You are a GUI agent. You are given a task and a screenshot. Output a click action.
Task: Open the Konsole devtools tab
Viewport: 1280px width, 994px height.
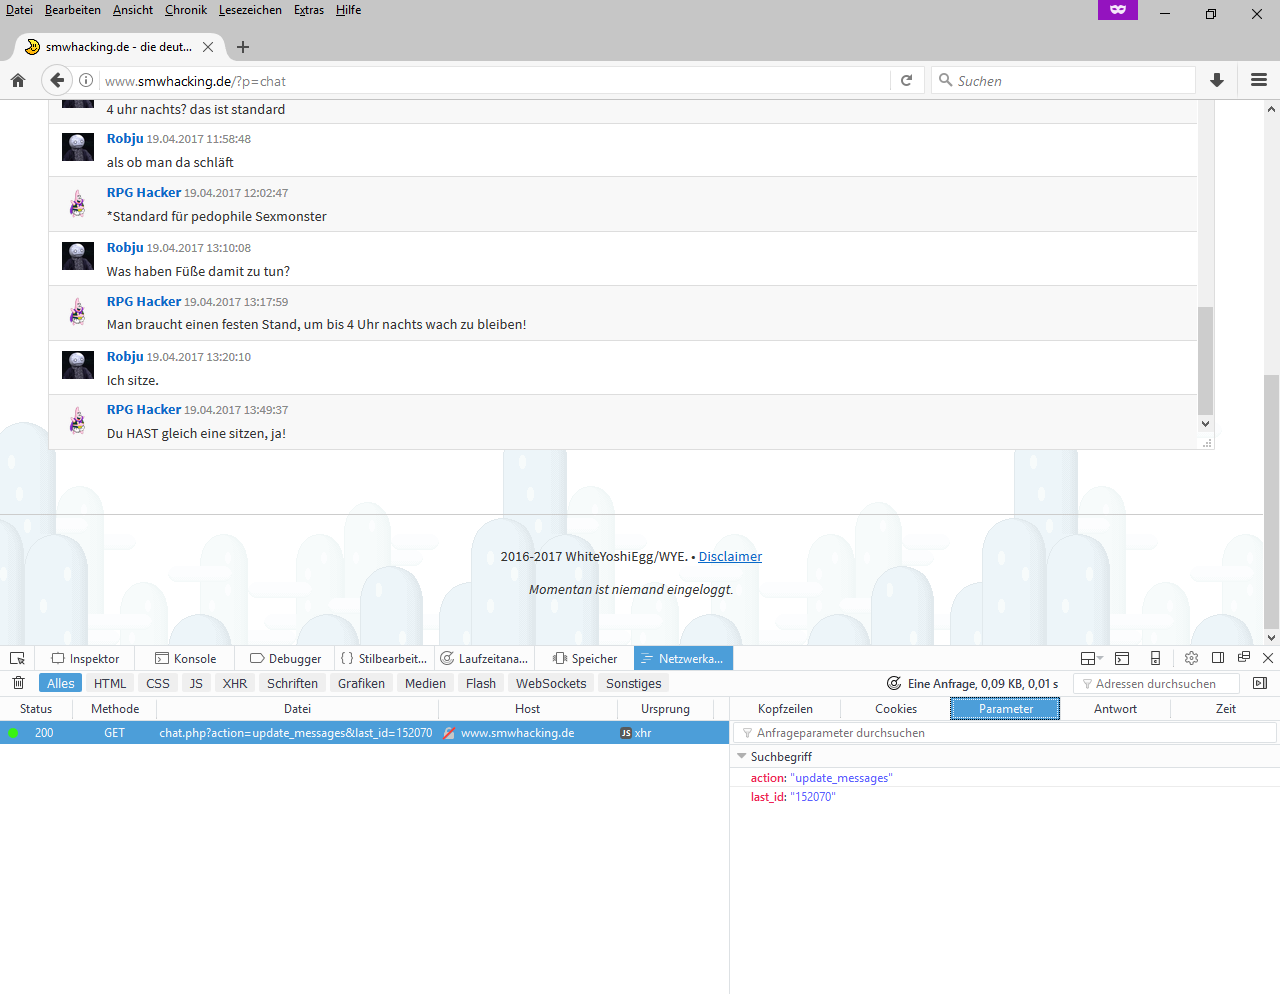[x=186, y=659]
